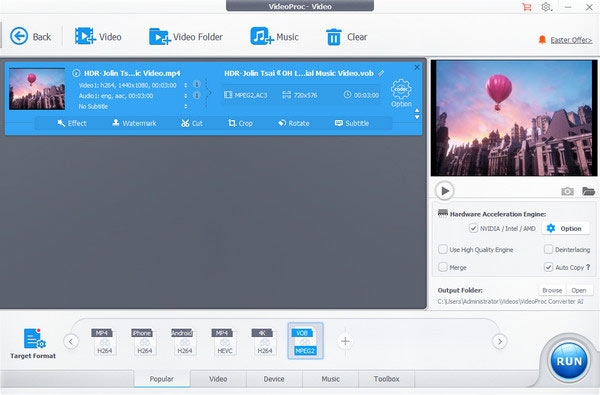Open the Easter Offer link
The image size is (600, 395).
571,40
